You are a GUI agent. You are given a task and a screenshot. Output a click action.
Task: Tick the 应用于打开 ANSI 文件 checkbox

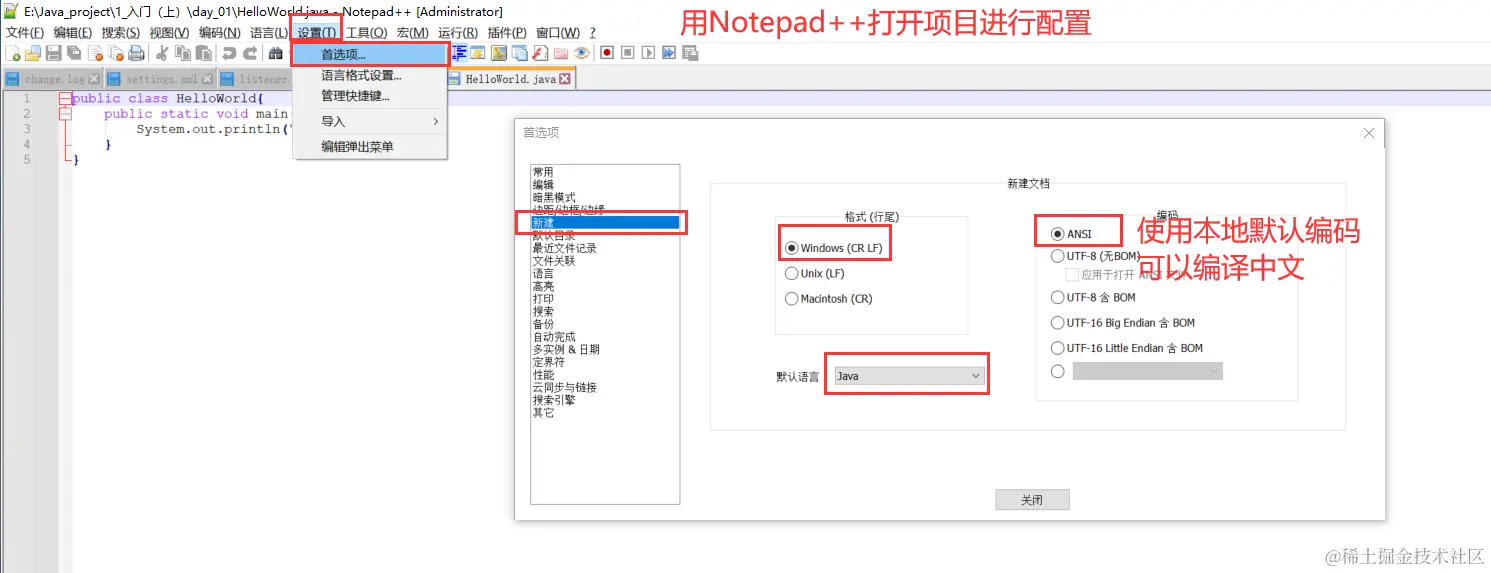(1072, 273)
